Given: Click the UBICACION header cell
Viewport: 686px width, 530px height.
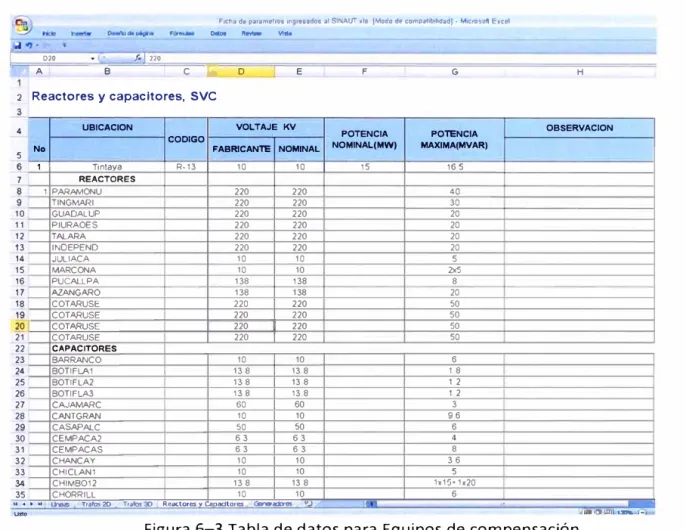Looking at the screenshot, I should (107, 127).
